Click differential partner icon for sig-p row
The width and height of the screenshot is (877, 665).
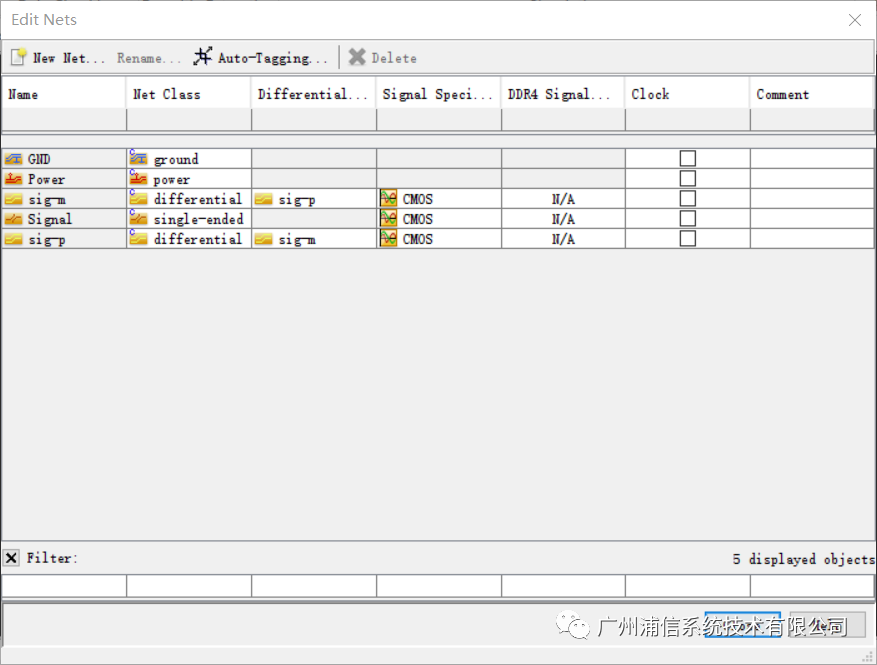[264, 239]
